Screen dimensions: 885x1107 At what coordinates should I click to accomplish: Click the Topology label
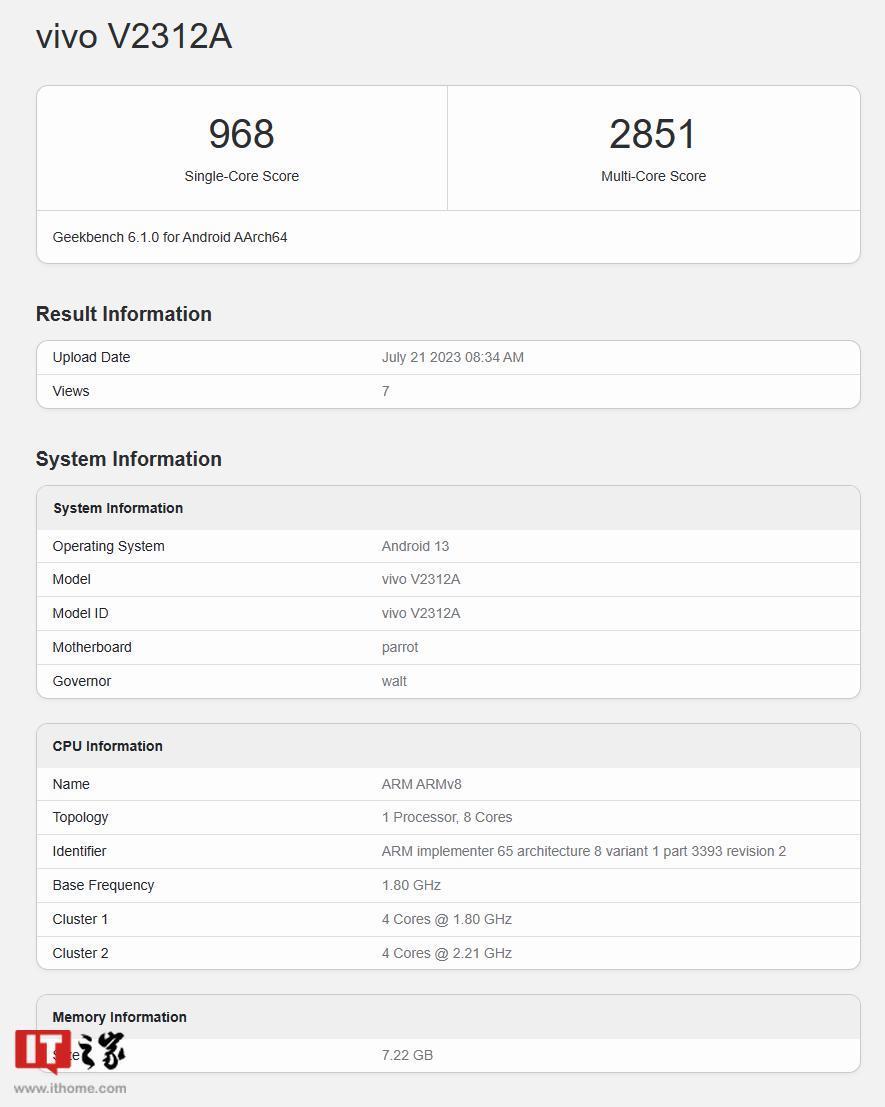tap(80, 818)
